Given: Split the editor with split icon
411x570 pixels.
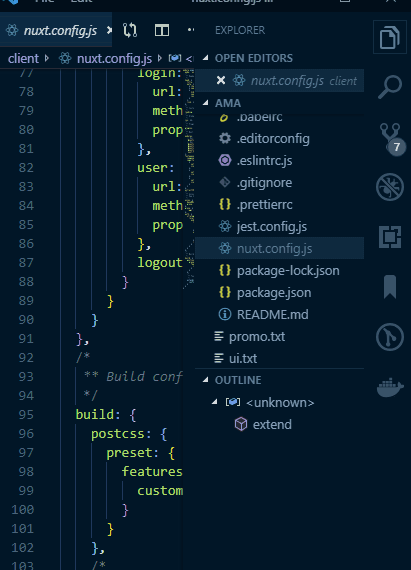Looking at the screenshot, I should (x=162, y=30).
